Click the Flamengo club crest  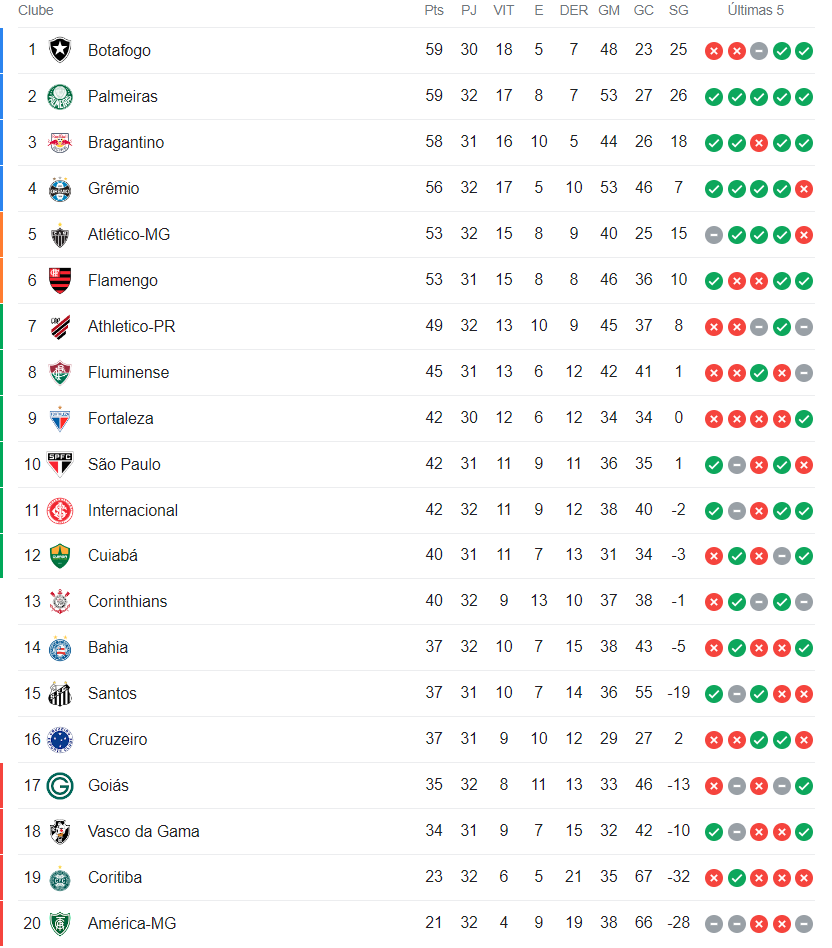pyautogui.click(x=60, y=280)
